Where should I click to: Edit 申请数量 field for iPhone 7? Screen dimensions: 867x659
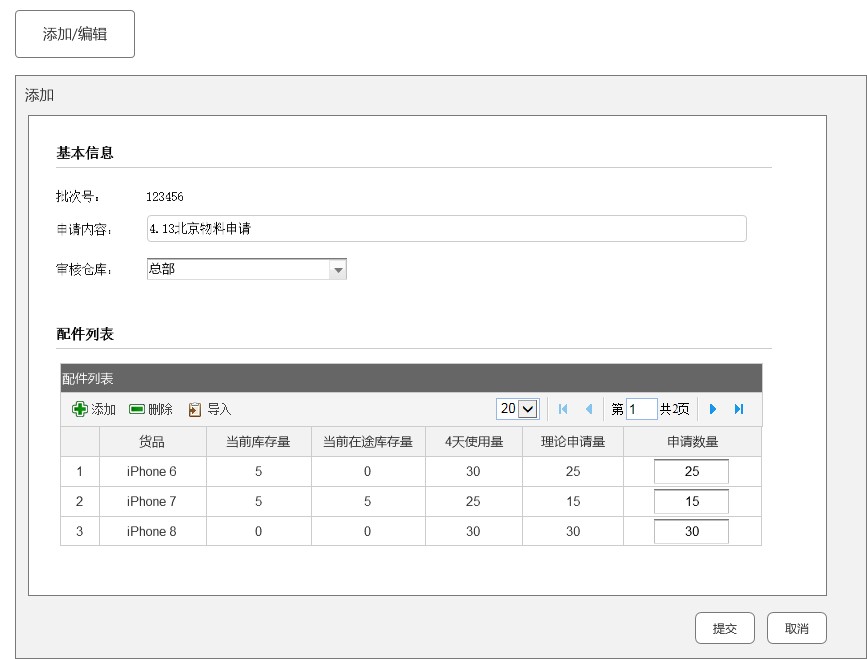[691, 501]
